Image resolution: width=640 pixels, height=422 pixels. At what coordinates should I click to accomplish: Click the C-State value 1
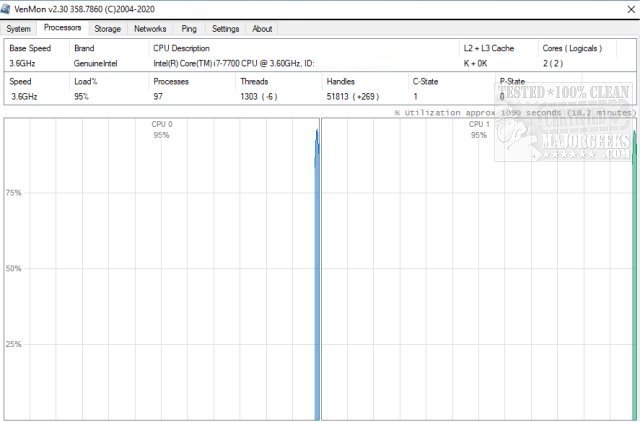[x=415, y=97]
